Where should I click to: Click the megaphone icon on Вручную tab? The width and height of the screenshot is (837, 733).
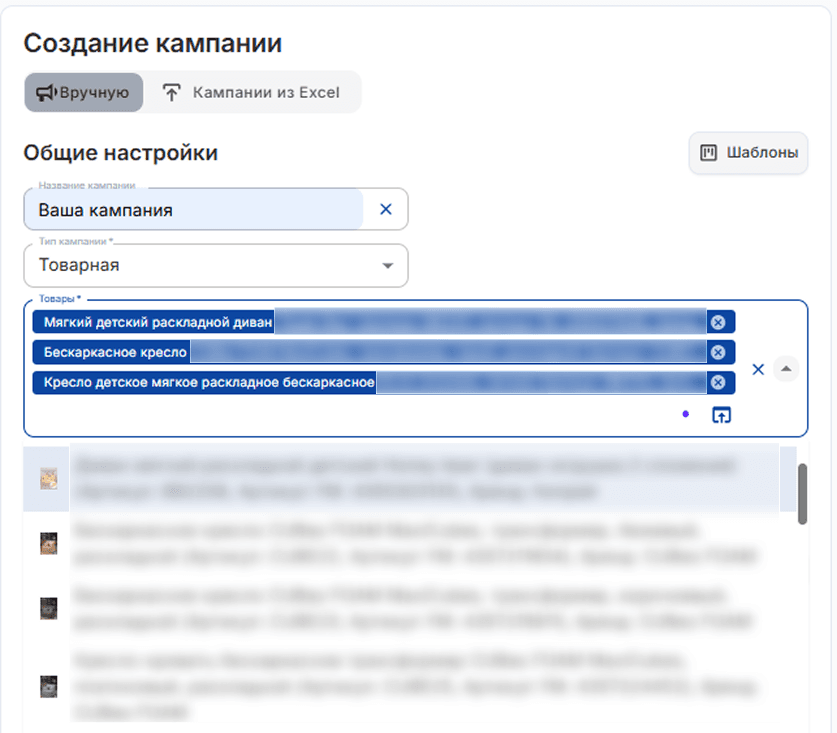(x=46, y=92)
